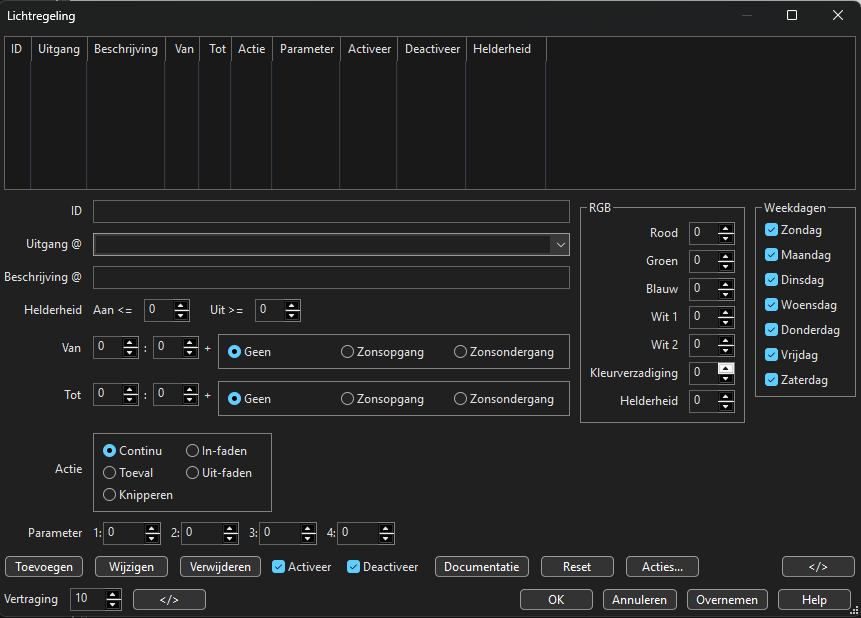
Task: Maximize the Lichtregeling window
Action: coord(792,15)
